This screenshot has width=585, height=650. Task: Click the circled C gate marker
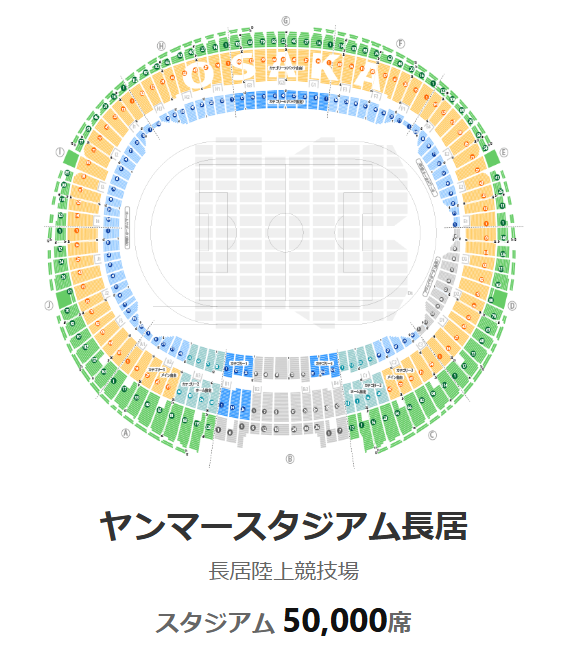[x=432, y=435]
